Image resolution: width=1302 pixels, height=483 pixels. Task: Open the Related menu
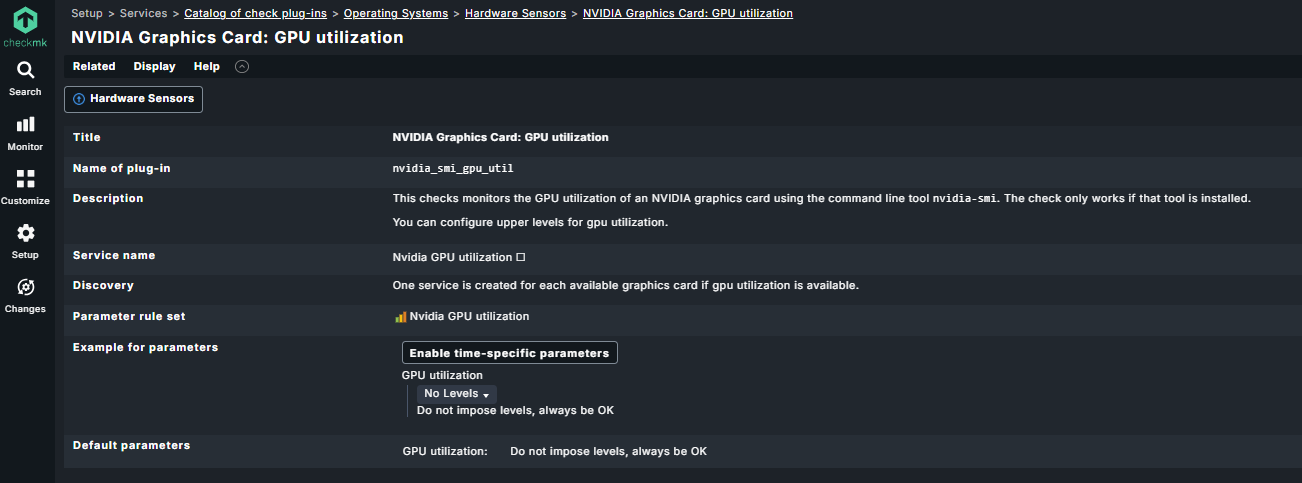(94, 67)
